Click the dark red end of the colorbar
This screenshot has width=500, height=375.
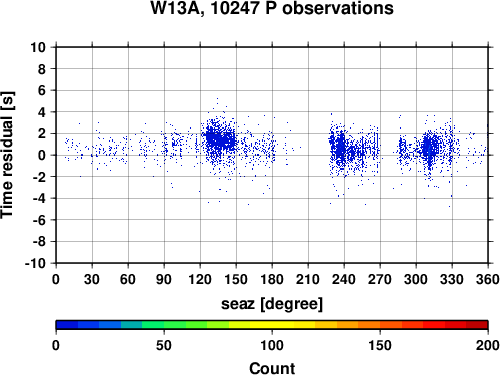[477, 325]
